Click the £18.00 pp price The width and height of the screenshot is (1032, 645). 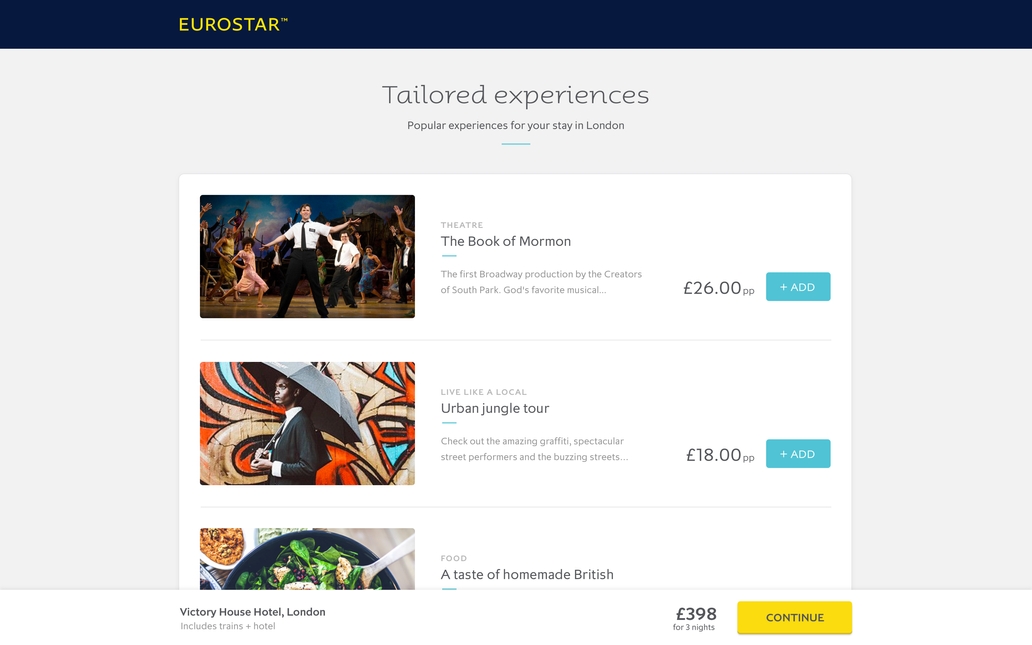tap(720, 455)
